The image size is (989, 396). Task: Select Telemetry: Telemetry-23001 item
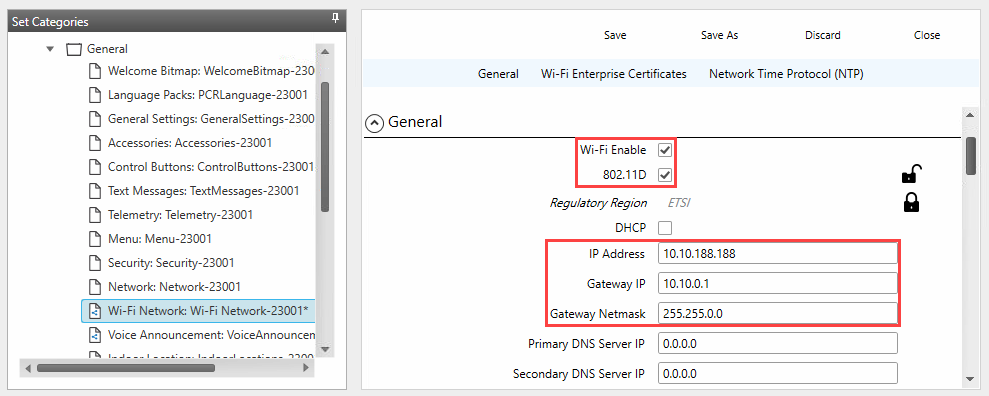click(180, 215)
